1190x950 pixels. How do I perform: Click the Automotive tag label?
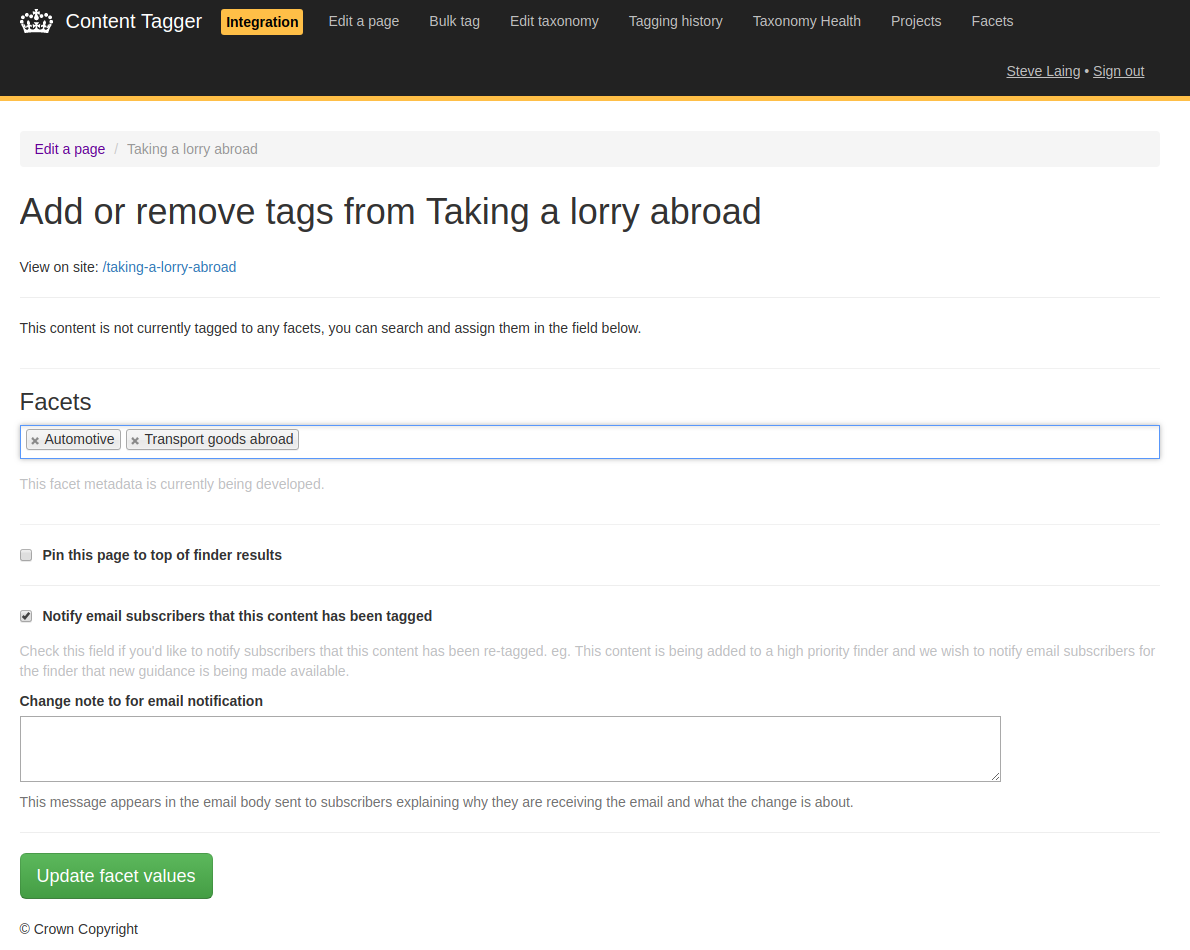coord(80,439)
